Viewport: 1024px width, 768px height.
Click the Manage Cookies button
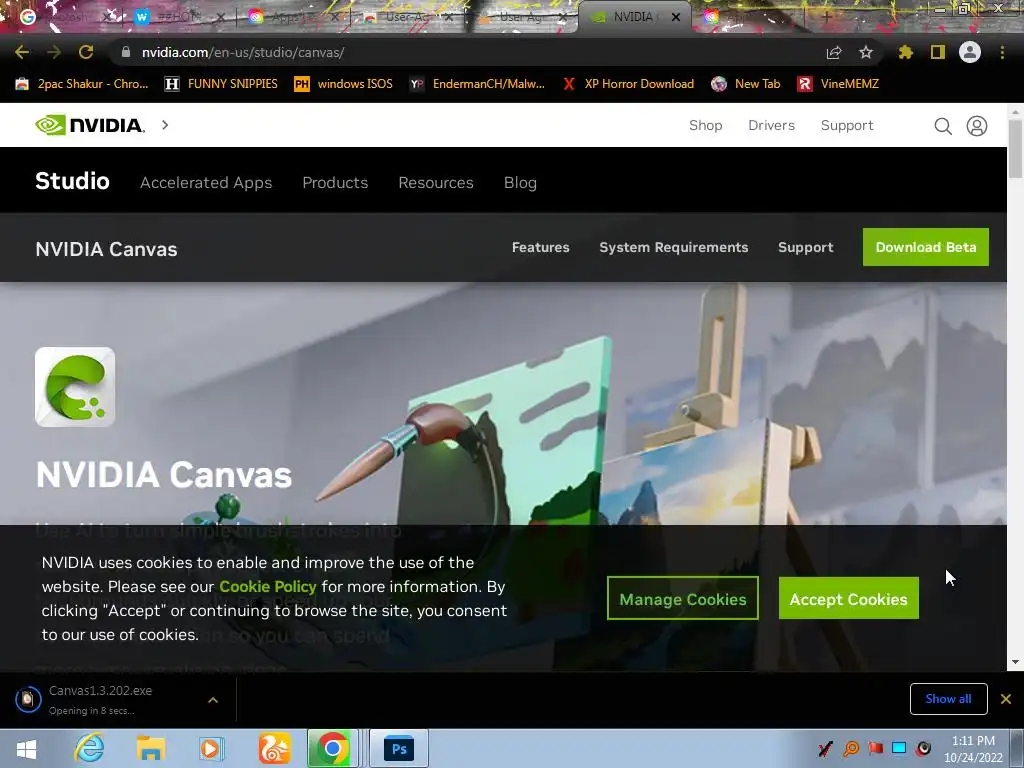pyautogui.click(x=682, y=598)
